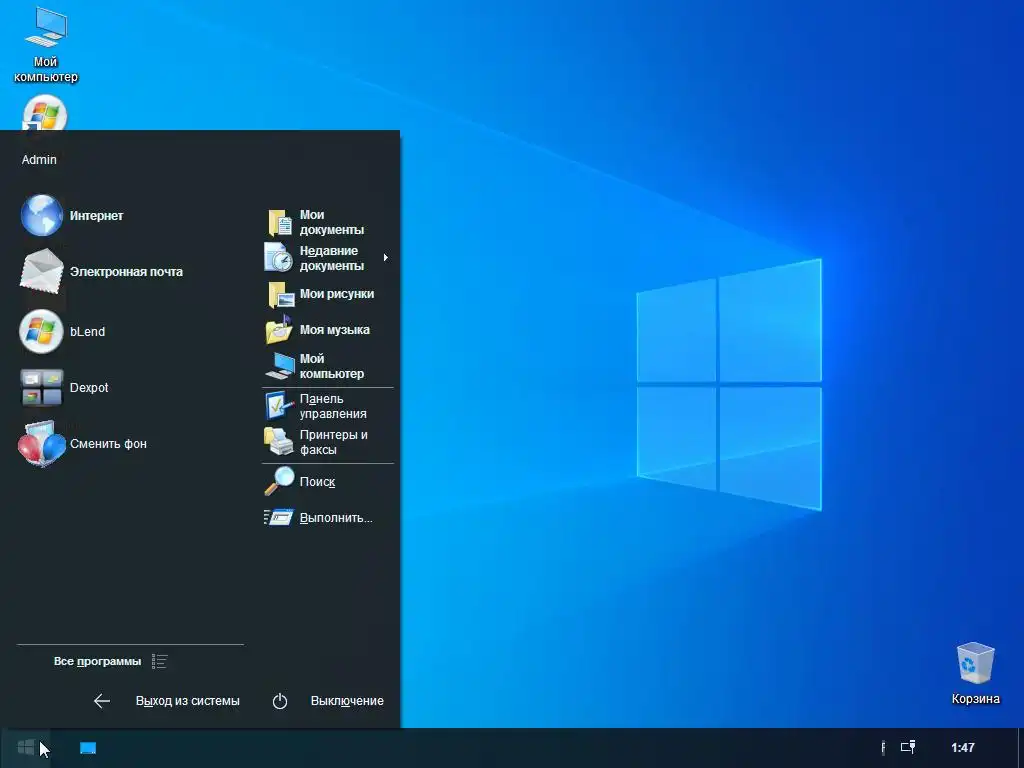Open Моя музыка folder icon
The height and width of the screenshot is (768, 1024).
[280, 329]
